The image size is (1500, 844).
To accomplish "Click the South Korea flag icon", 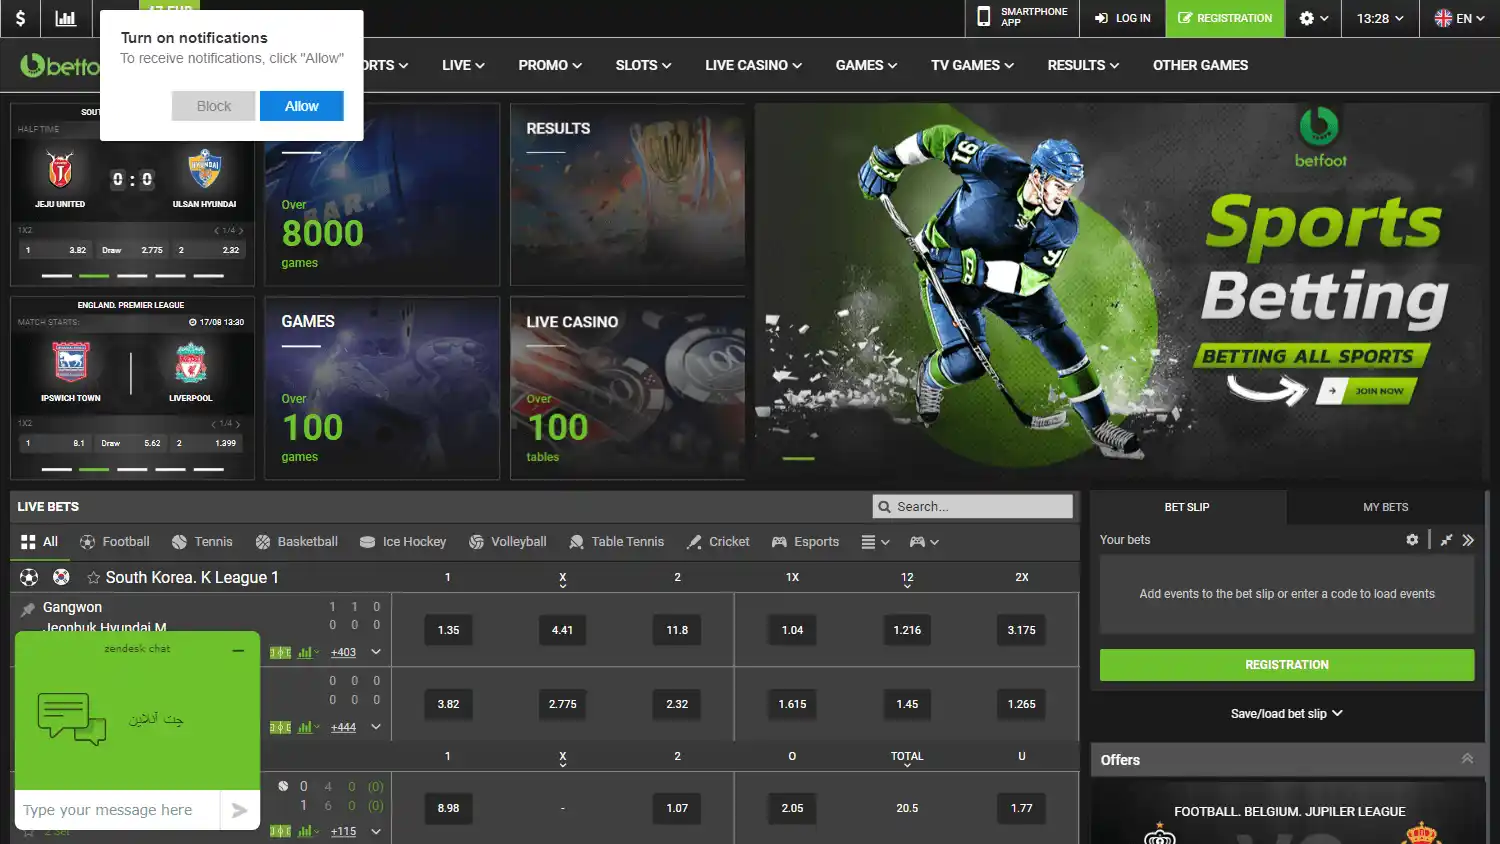I will (61, 577).
